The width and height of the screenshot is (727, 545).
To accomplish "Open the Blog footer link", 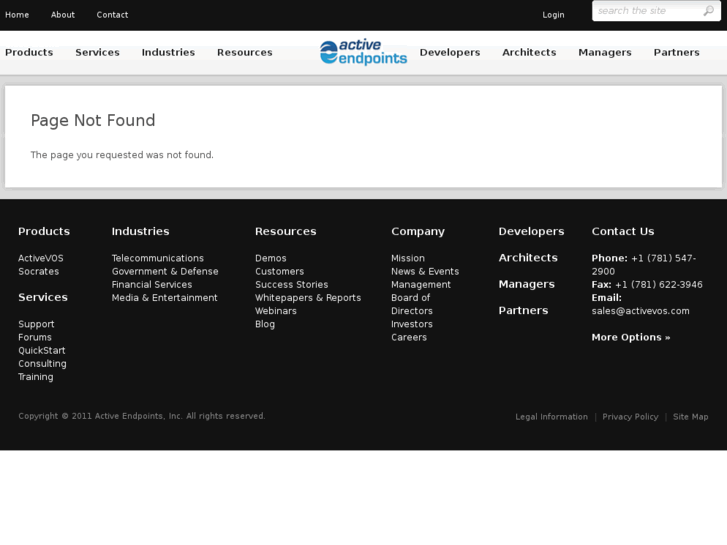I will 265,324.
